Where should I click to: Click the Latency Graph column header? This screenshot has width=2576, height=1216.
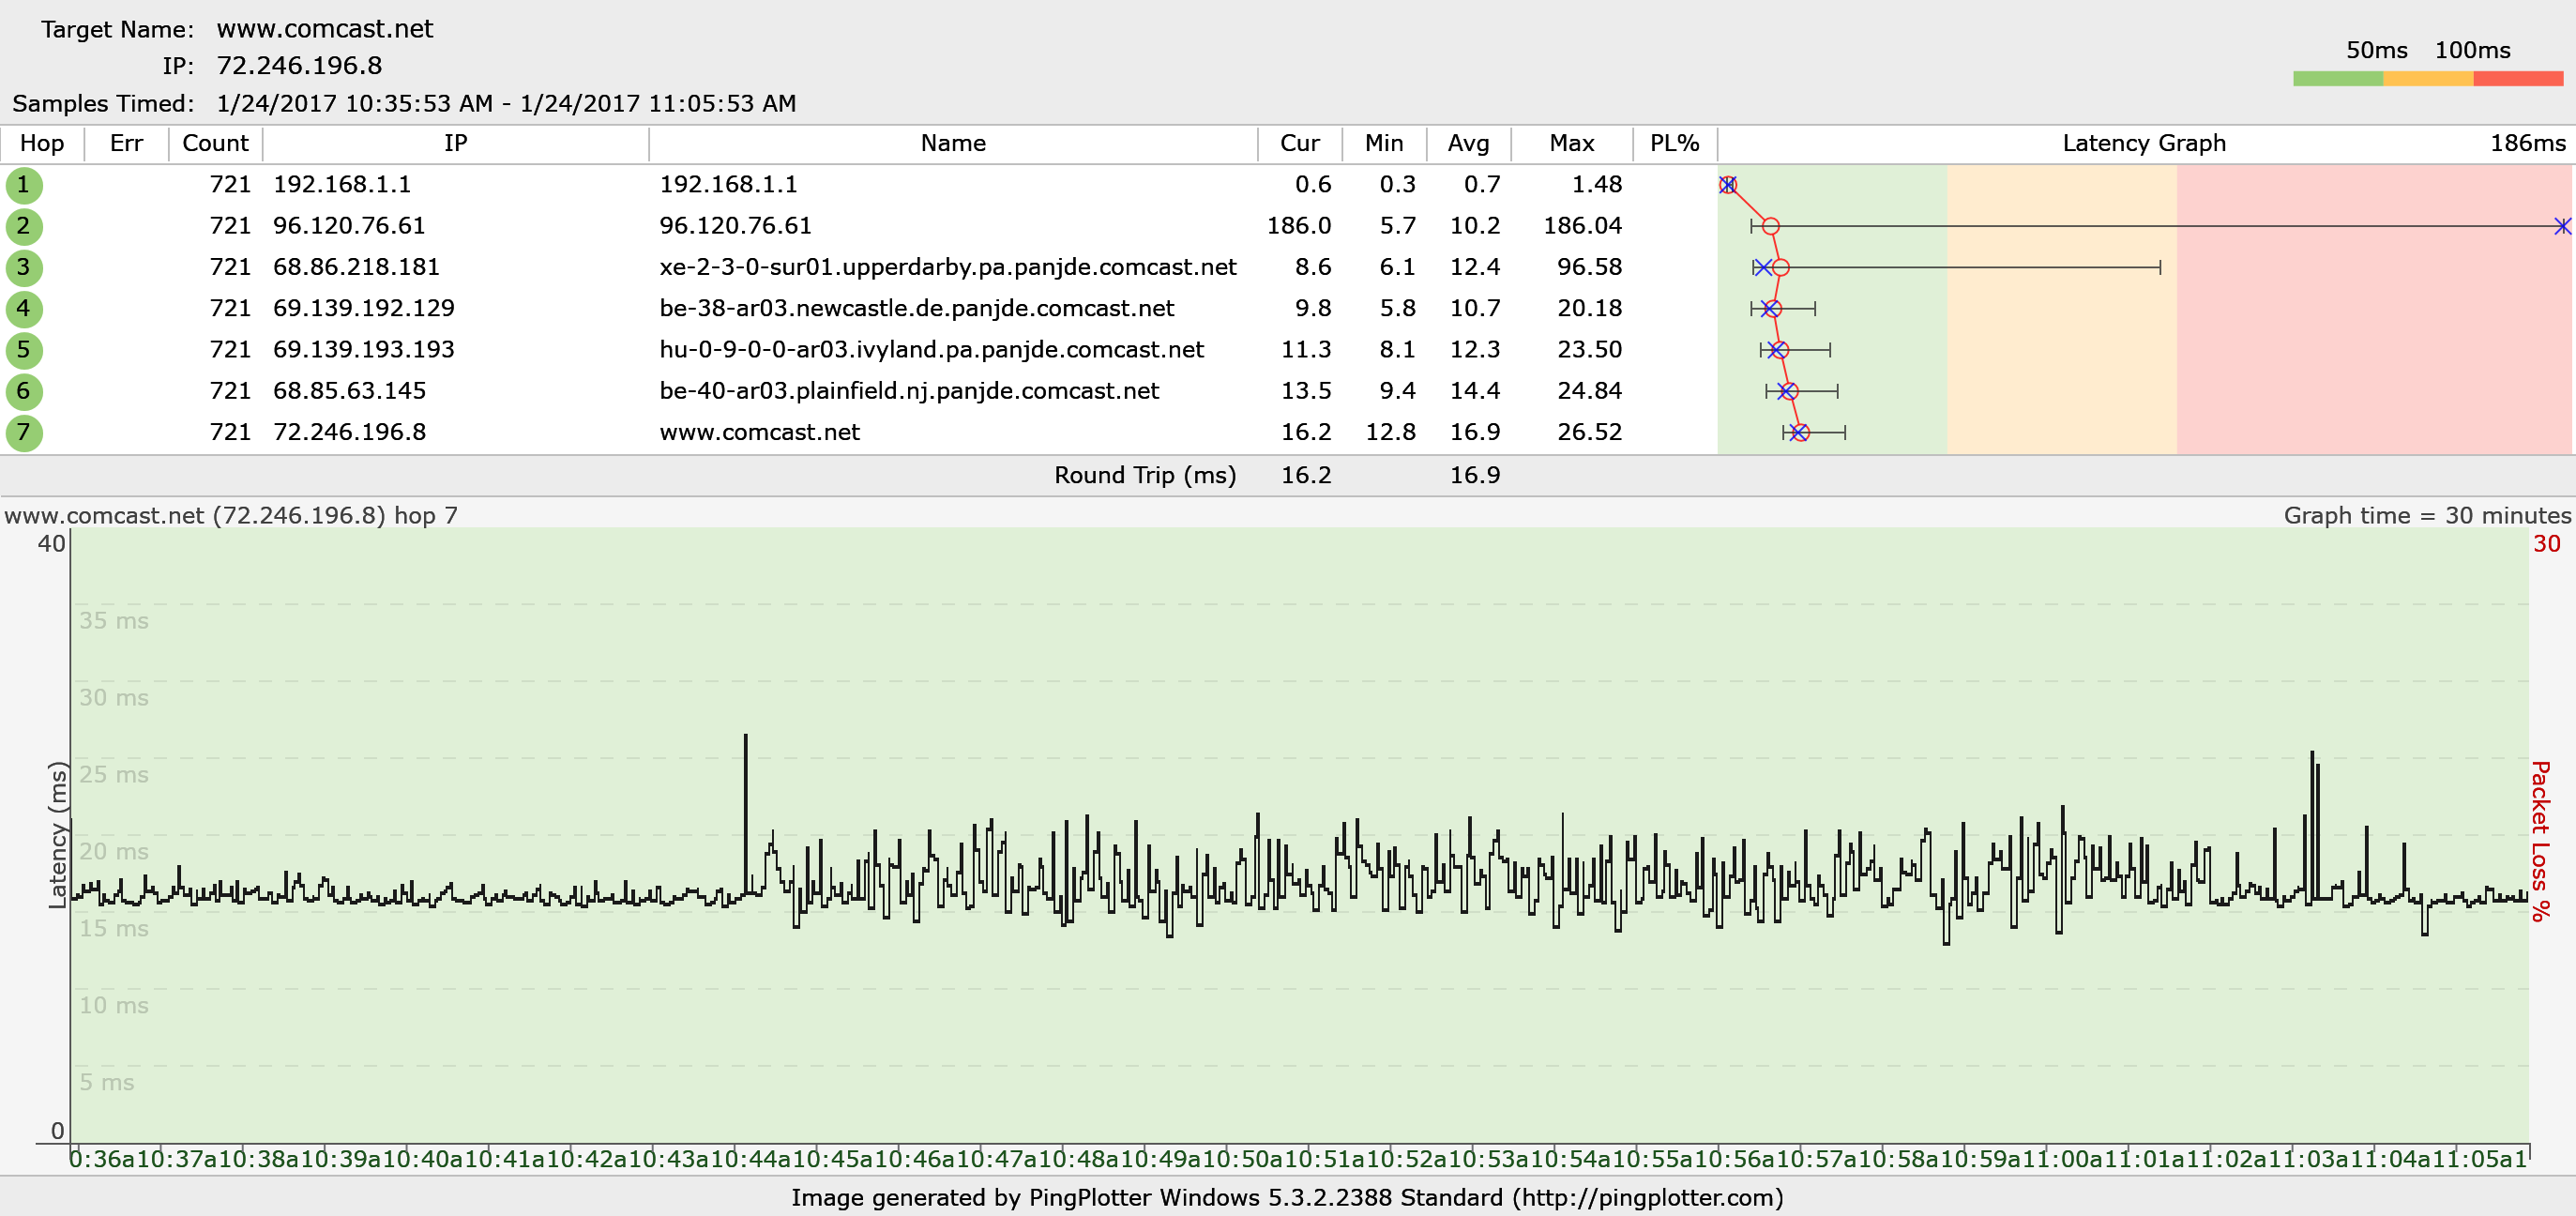pos(2144,143)
